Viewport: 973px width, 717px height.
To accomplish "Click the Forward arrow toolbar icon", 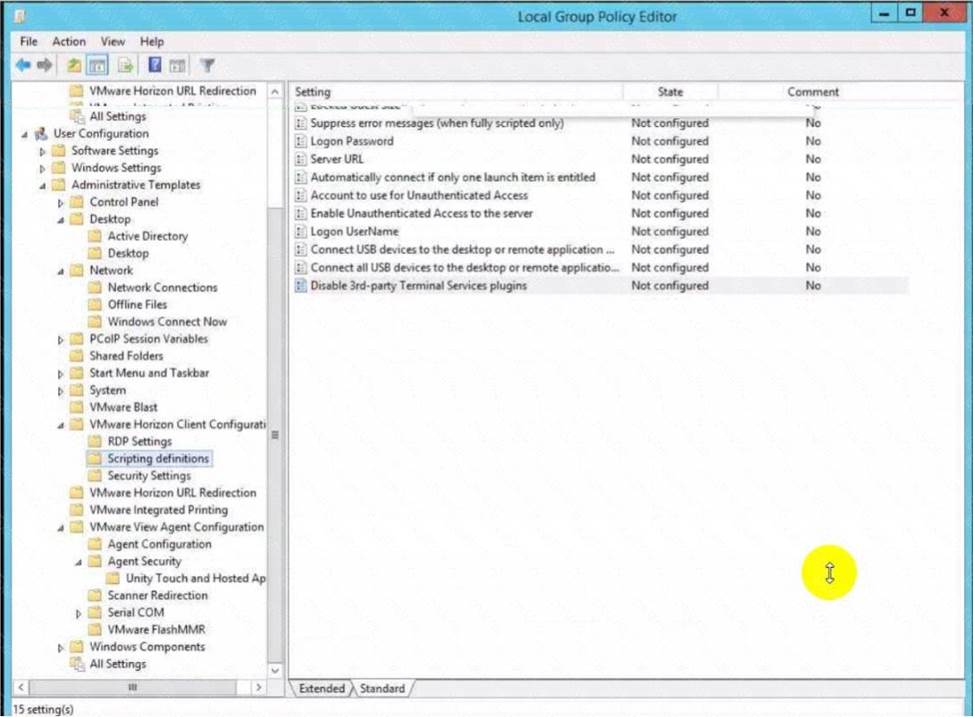I will click(x=45, y=65).
